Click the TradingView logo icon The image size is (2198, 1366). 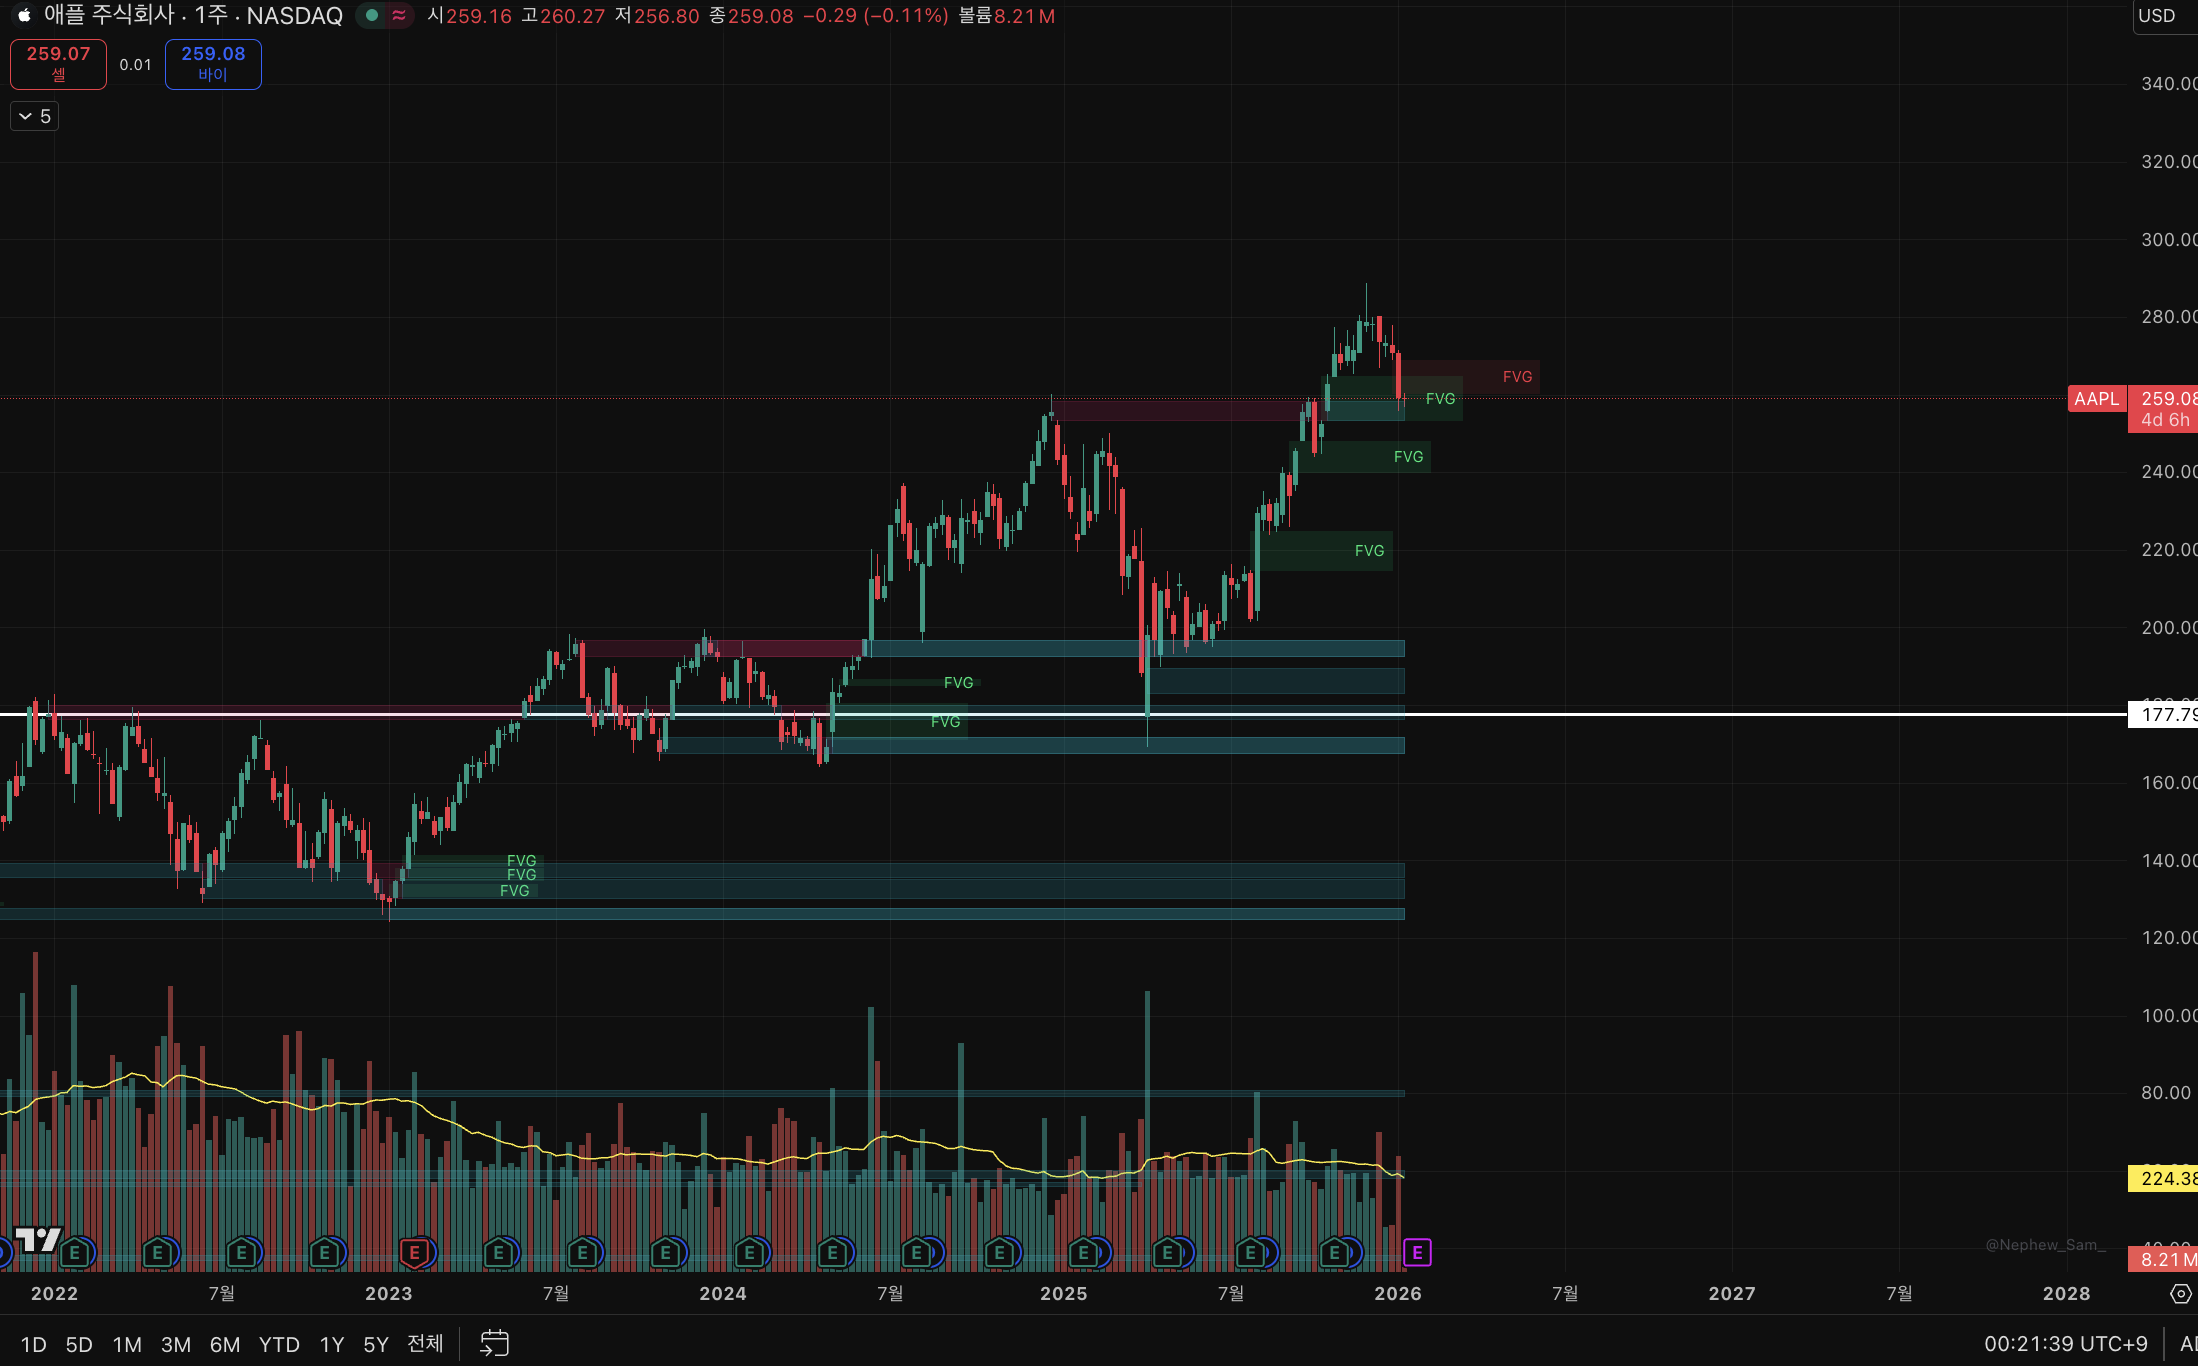38,1240
